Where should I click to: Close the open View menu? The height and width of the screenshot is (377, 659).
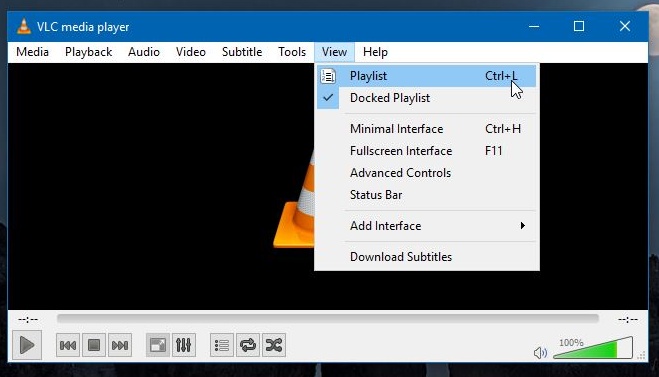click(x=335, y=52)
